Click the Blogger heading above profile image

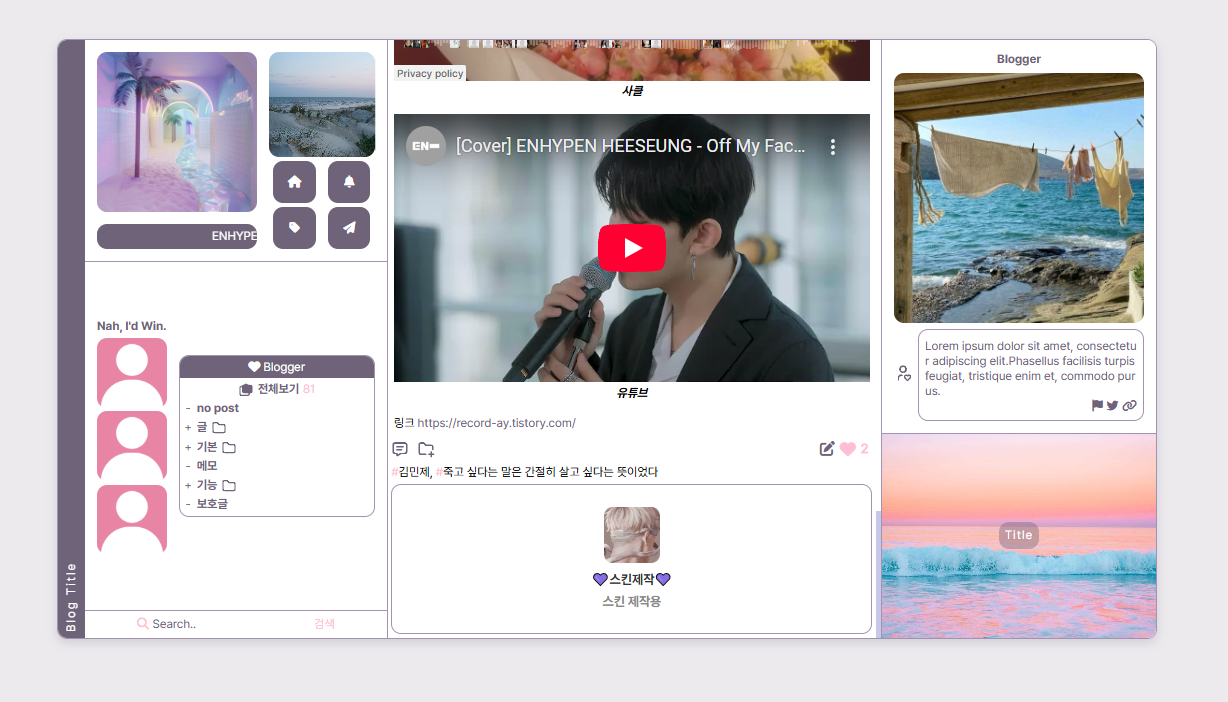1019,59
